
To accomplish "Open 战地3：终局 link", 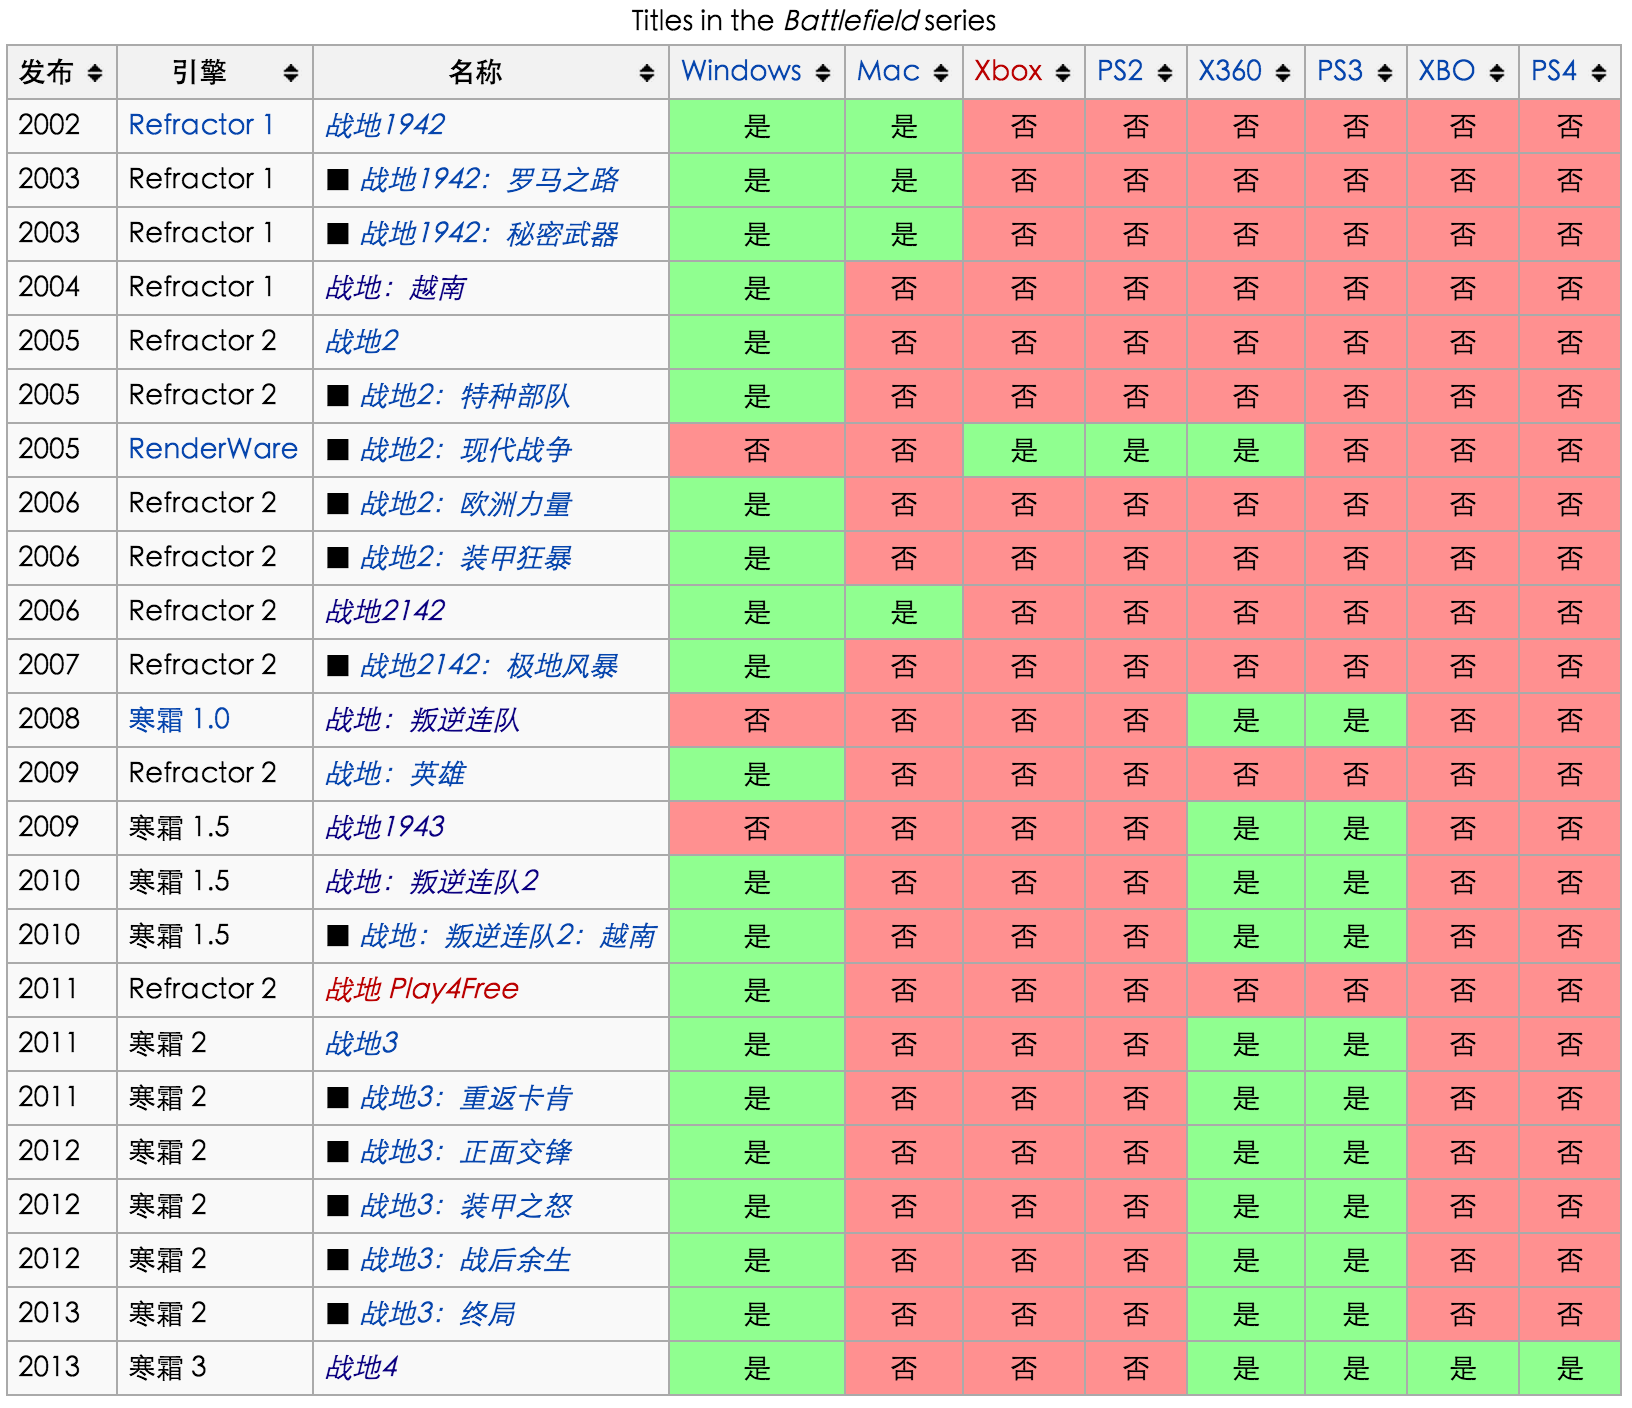I will [437, 1313].
